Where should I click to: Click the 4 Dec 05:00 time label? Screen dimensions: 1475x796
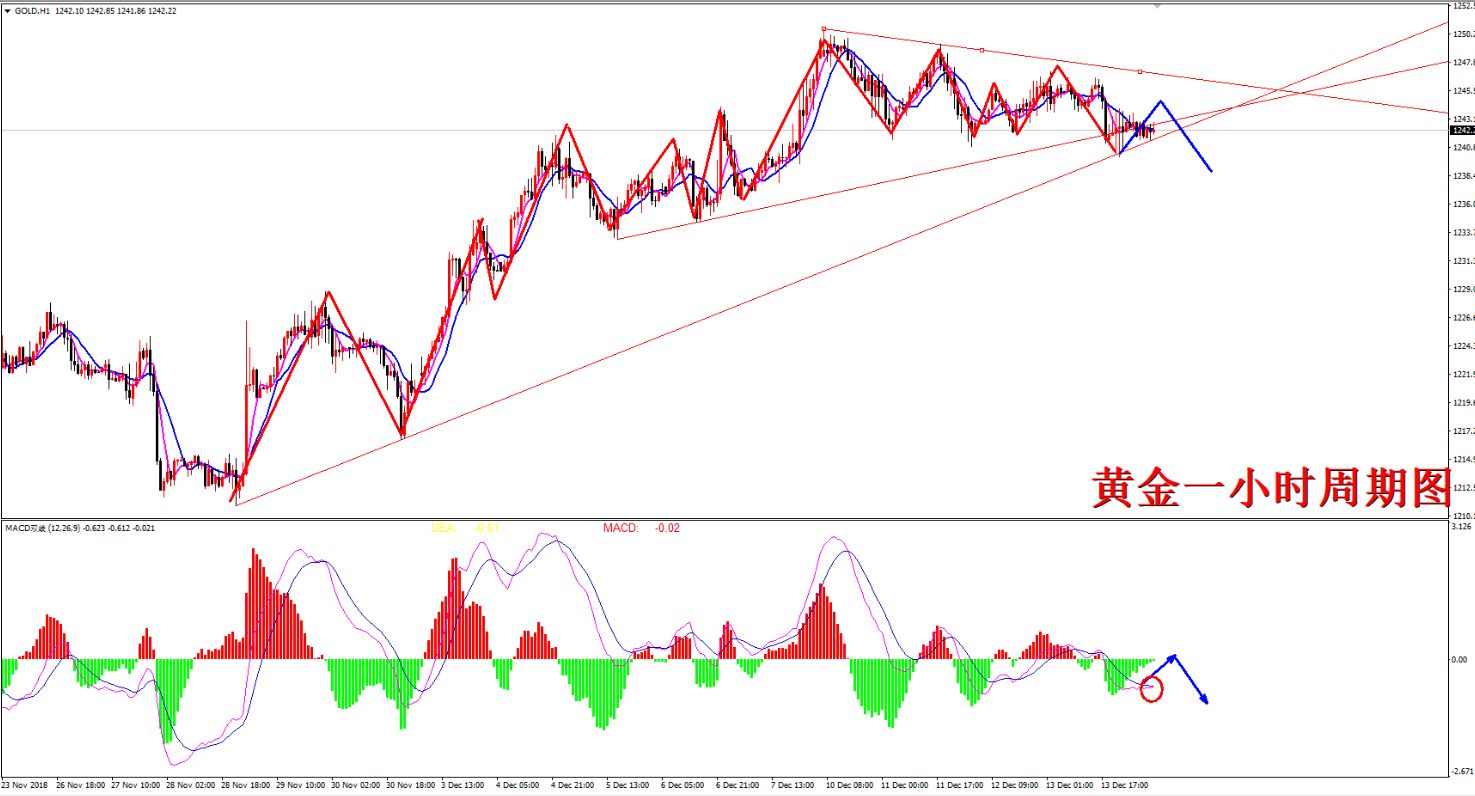point(518,785)
